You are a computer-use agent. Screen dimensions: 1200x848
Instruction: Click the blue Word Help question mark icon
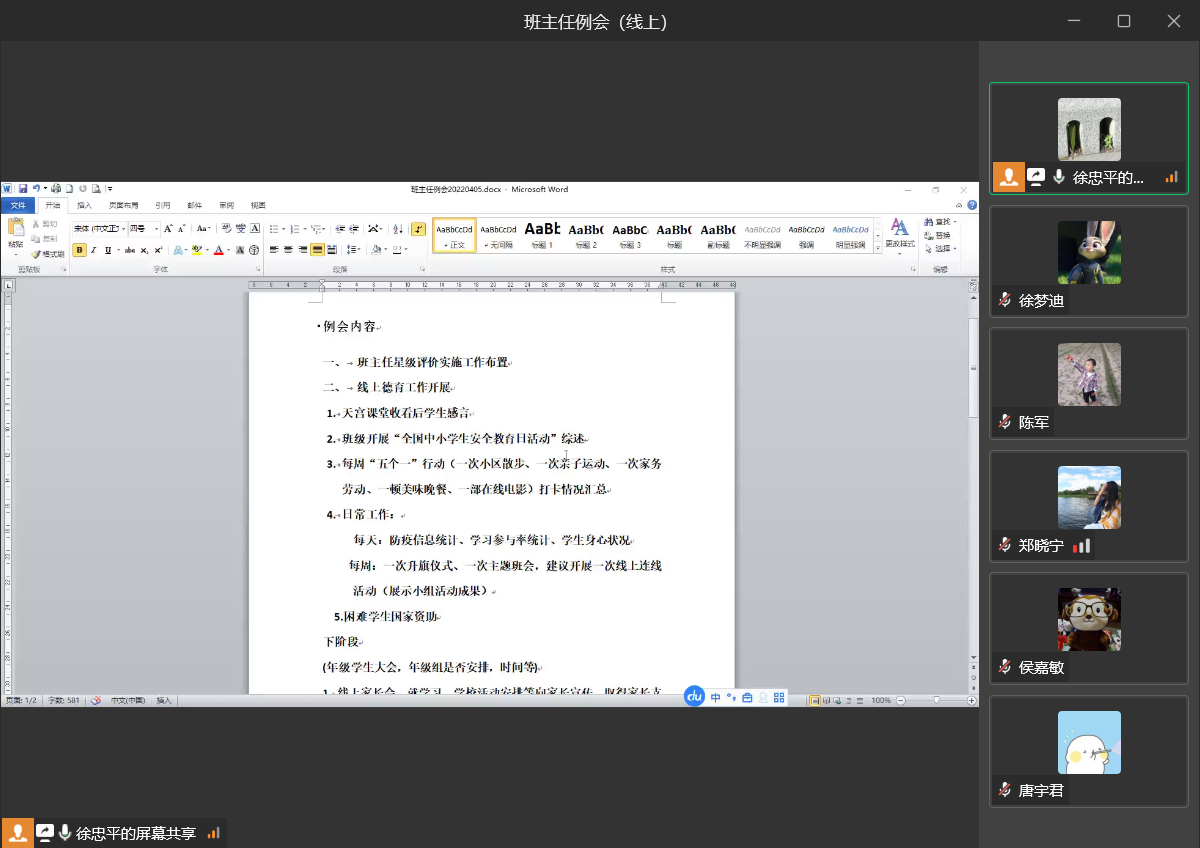click(972, 205)
